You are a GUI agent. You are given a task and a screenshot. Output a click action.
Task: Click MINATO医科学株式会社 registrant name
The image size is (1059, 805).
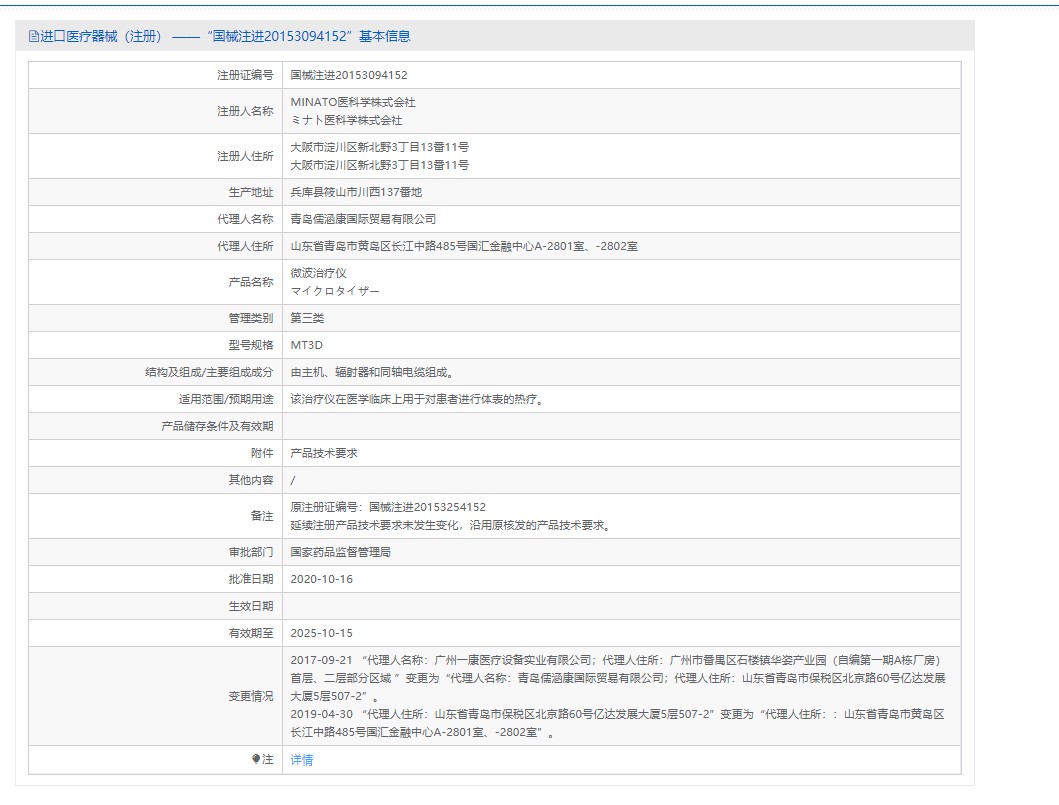[x=353, y=102]
